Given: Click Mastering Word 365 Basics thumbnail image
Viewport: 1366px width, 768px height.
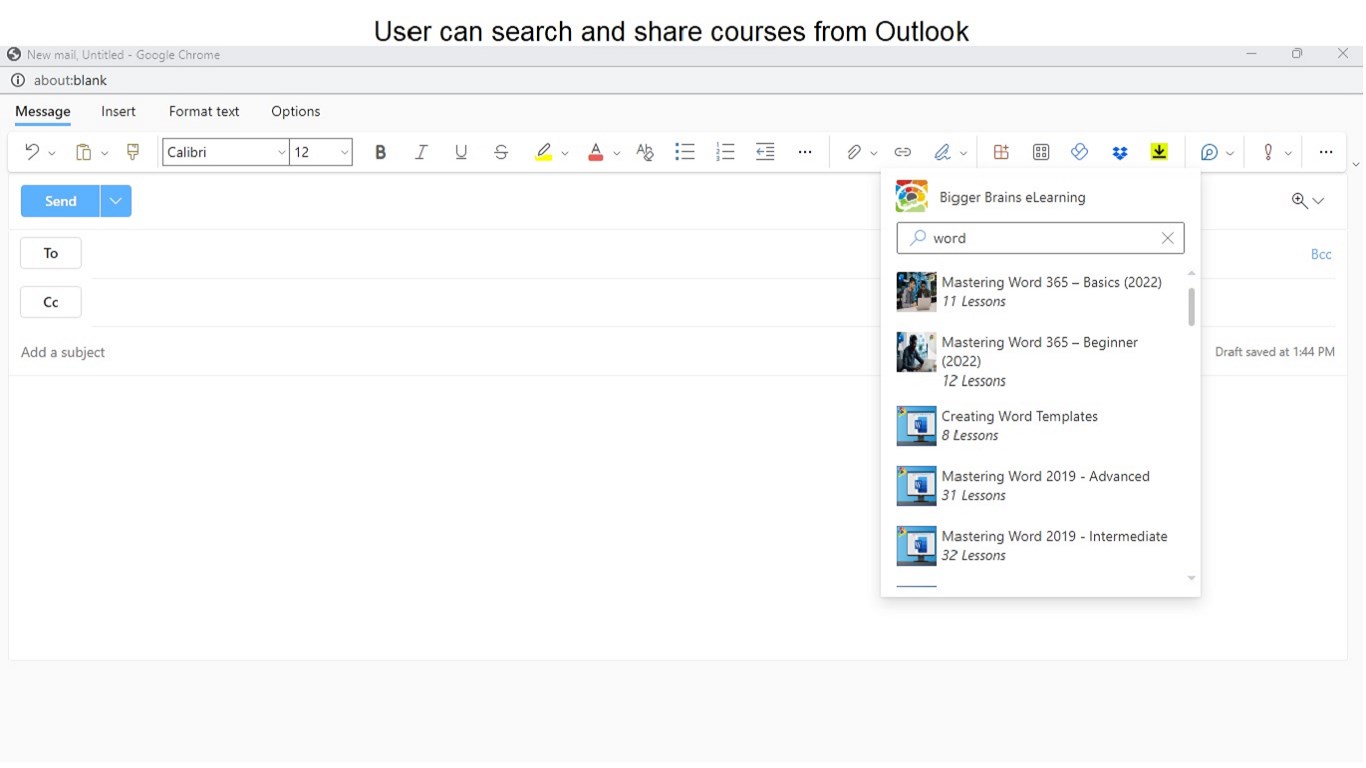Looking at the screenshot, I should coord(916,292).
